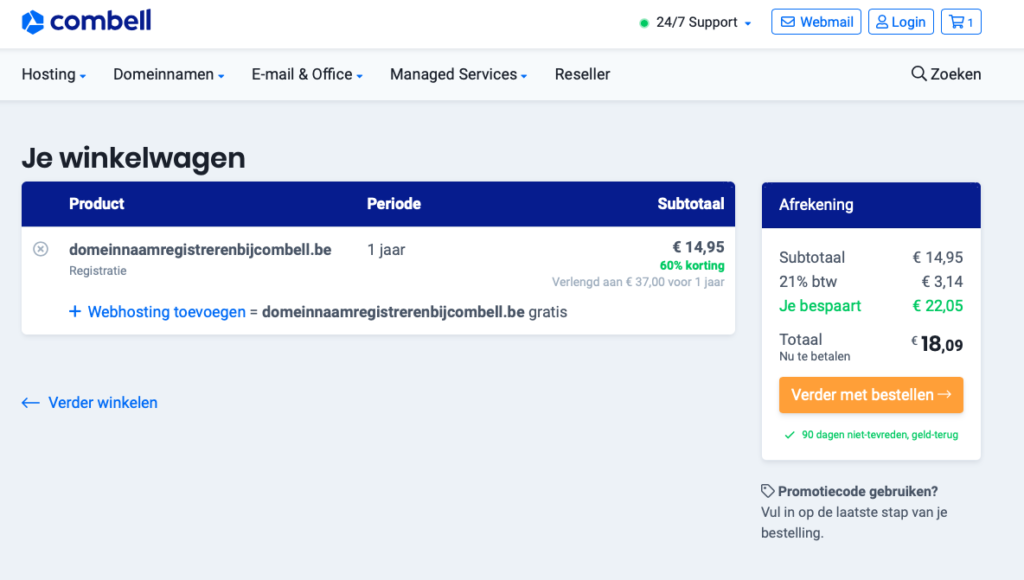Click the Login button
The width and height of the screenshot is (1024, 580).
pos(901,22)
